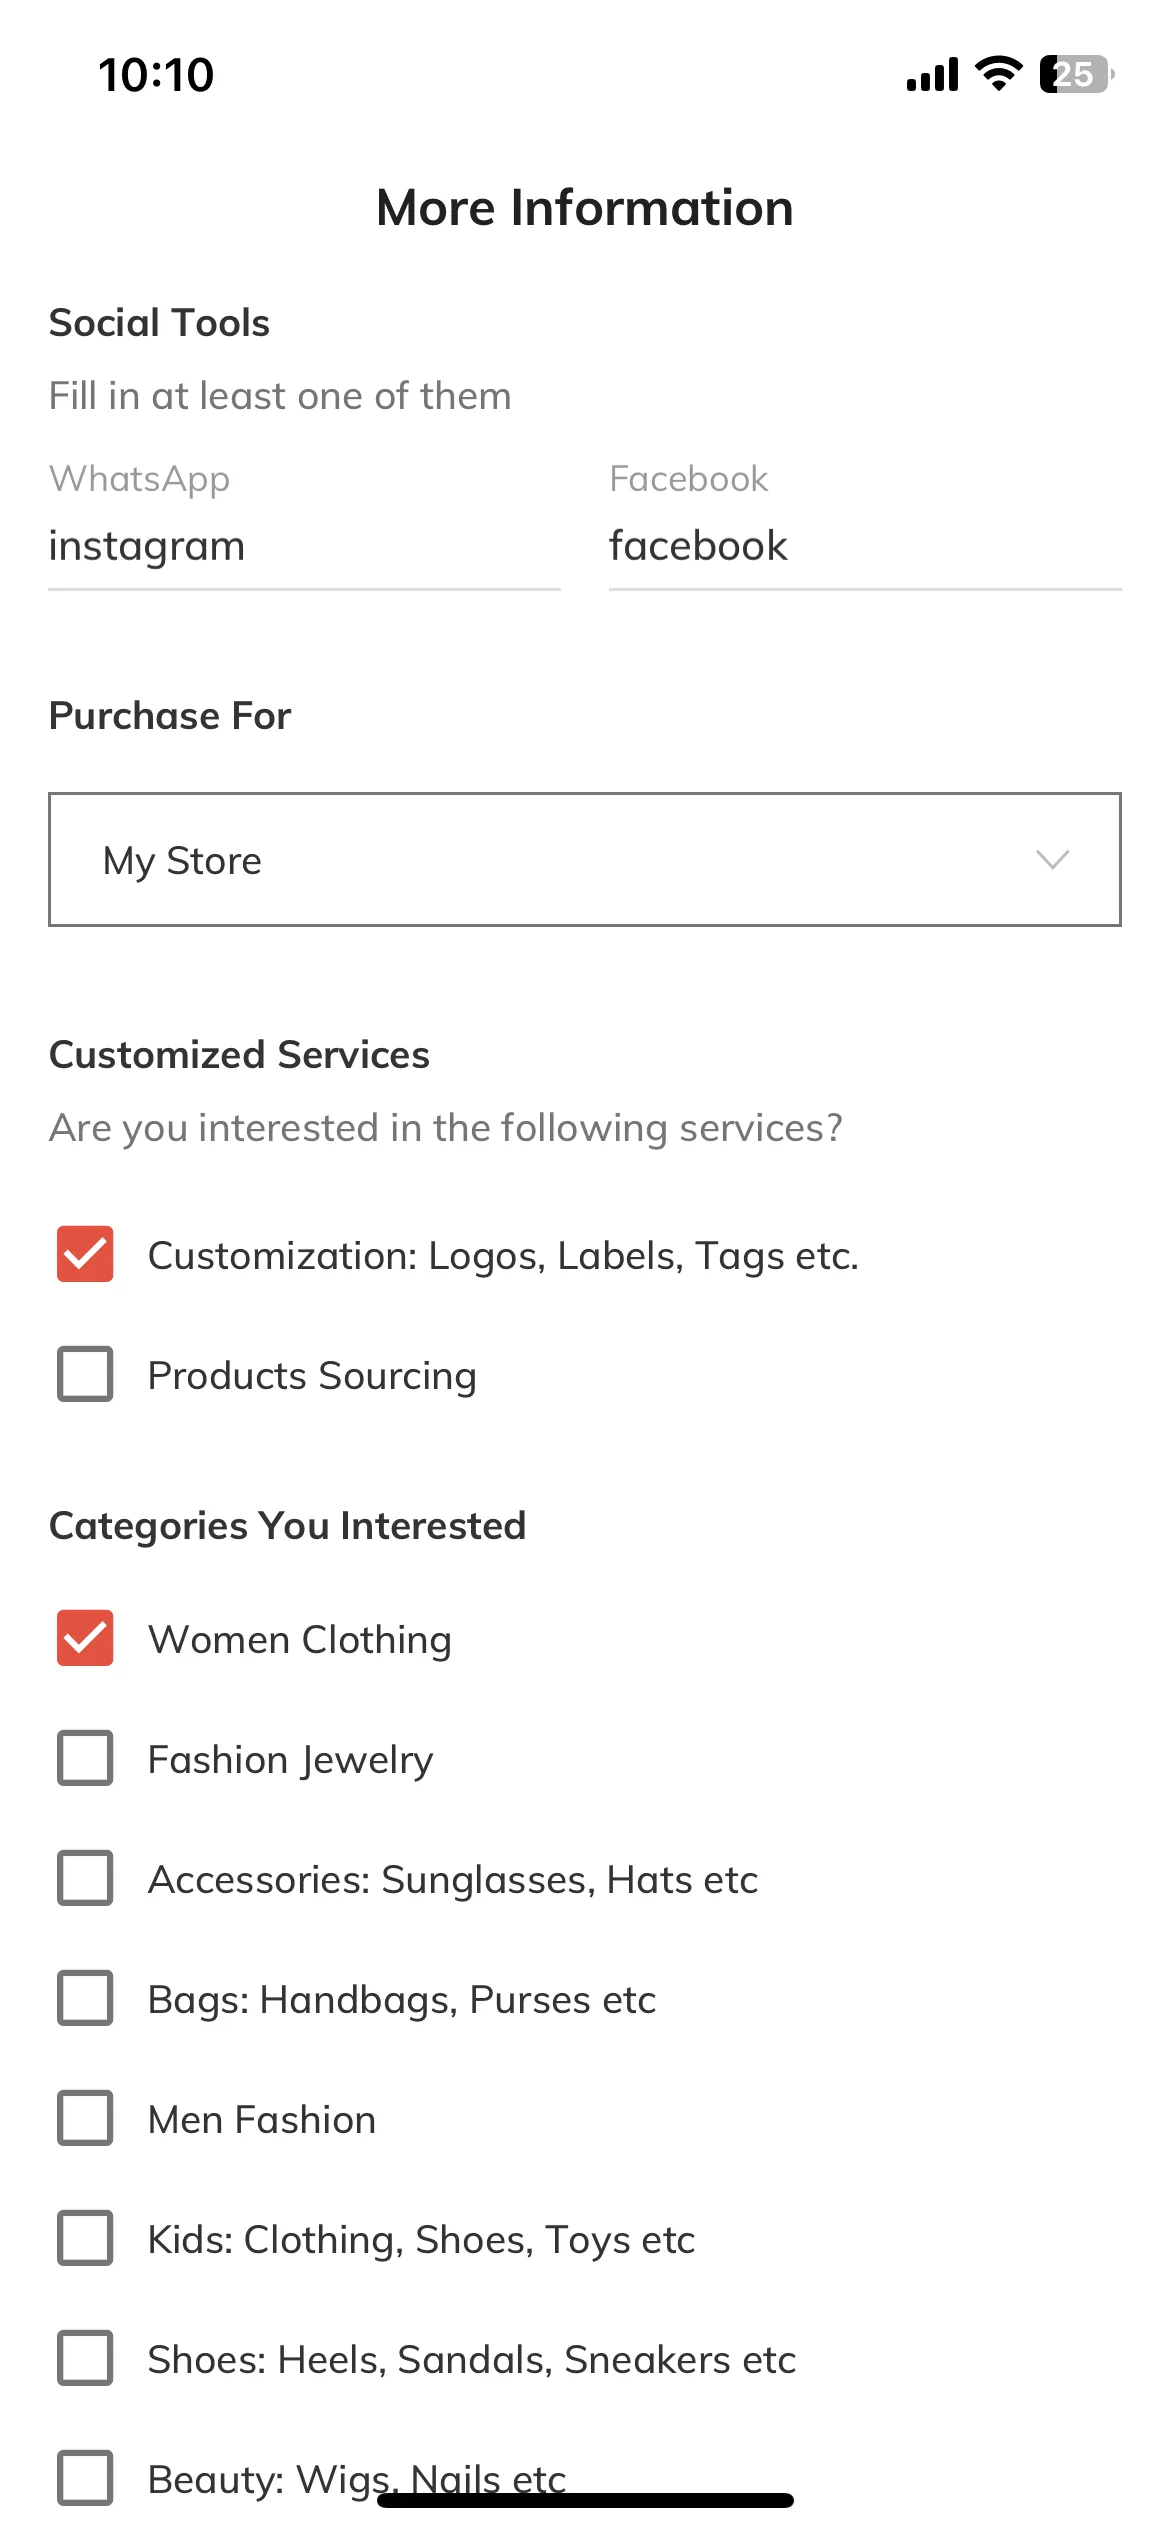The image size is (1170, 2532).
Task: Tick the Bags: Handbags, Purses checkbox
Action: coord(85,1998)
